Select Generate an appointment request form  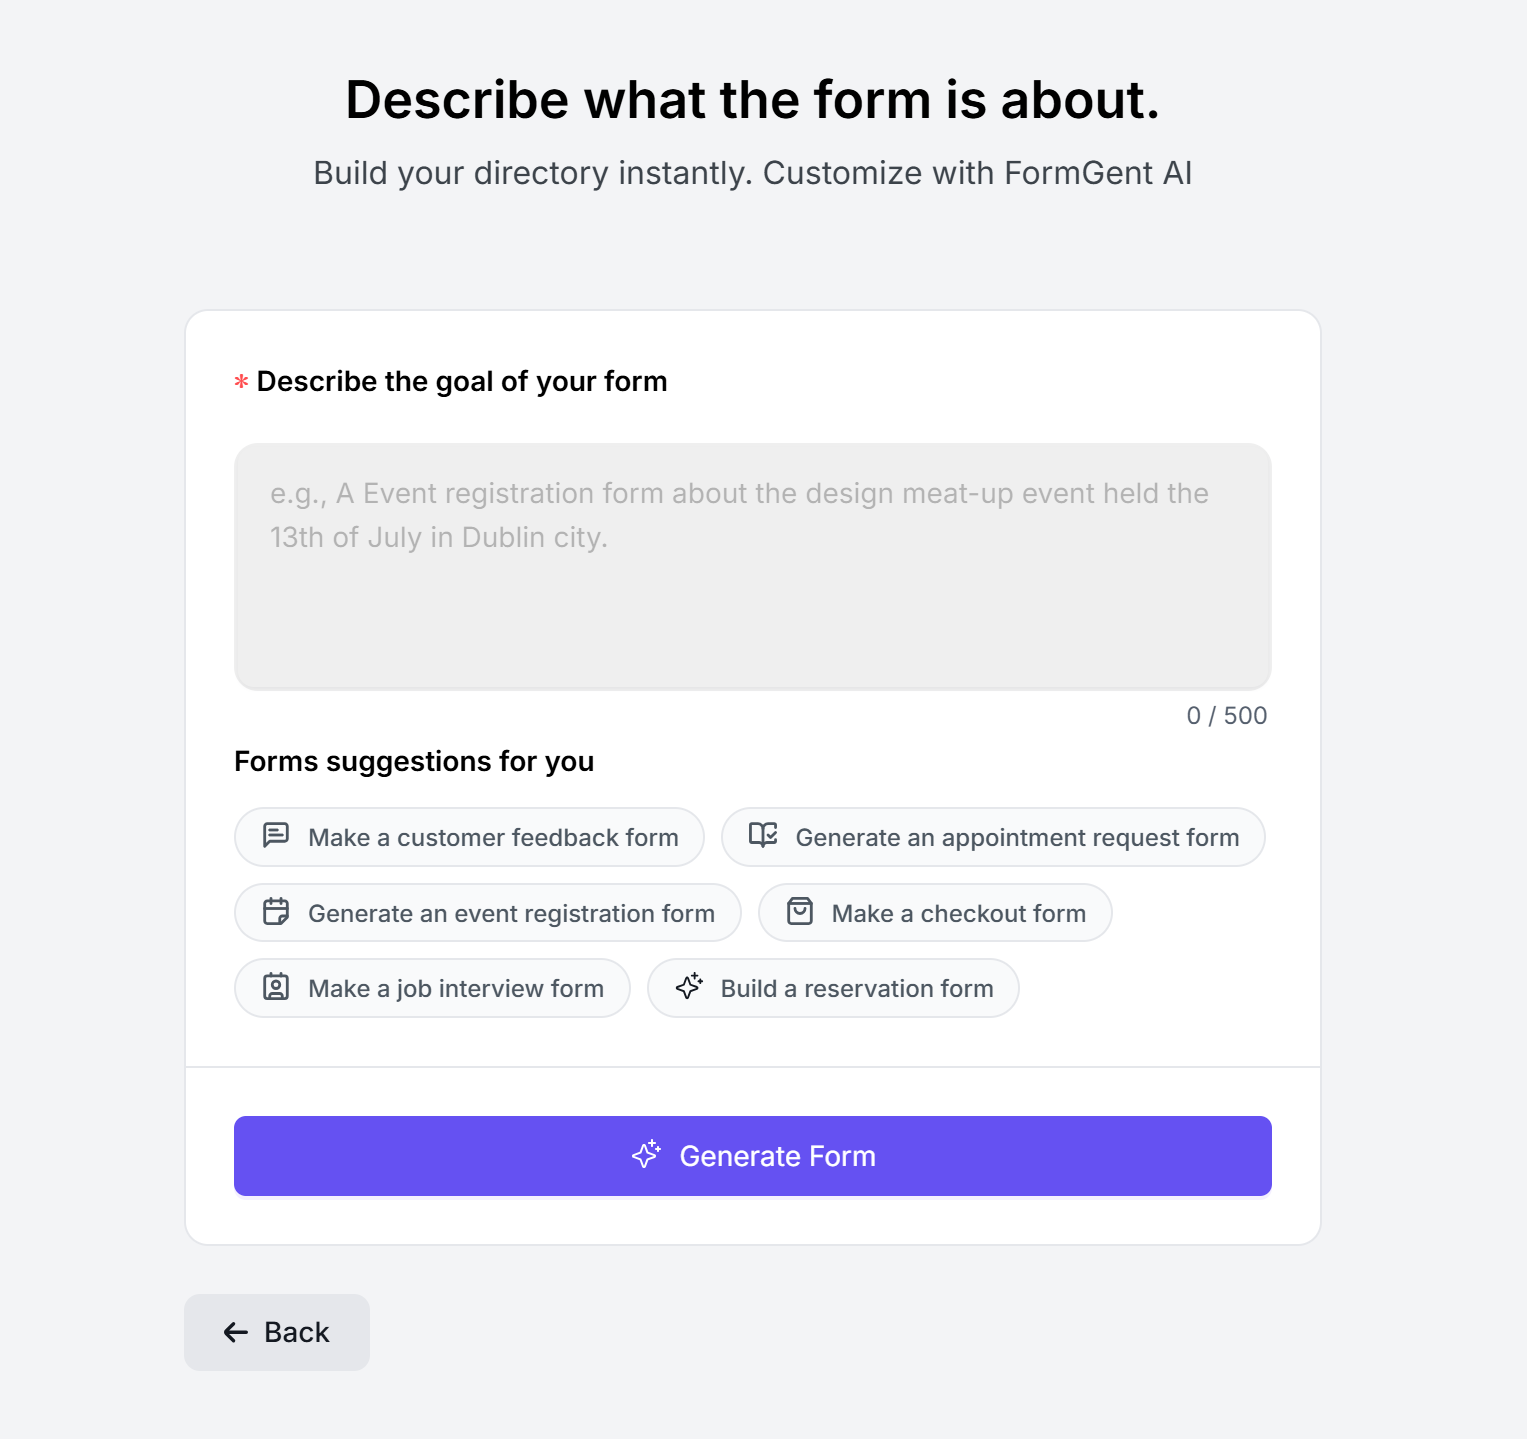click(x=993, y=836)
